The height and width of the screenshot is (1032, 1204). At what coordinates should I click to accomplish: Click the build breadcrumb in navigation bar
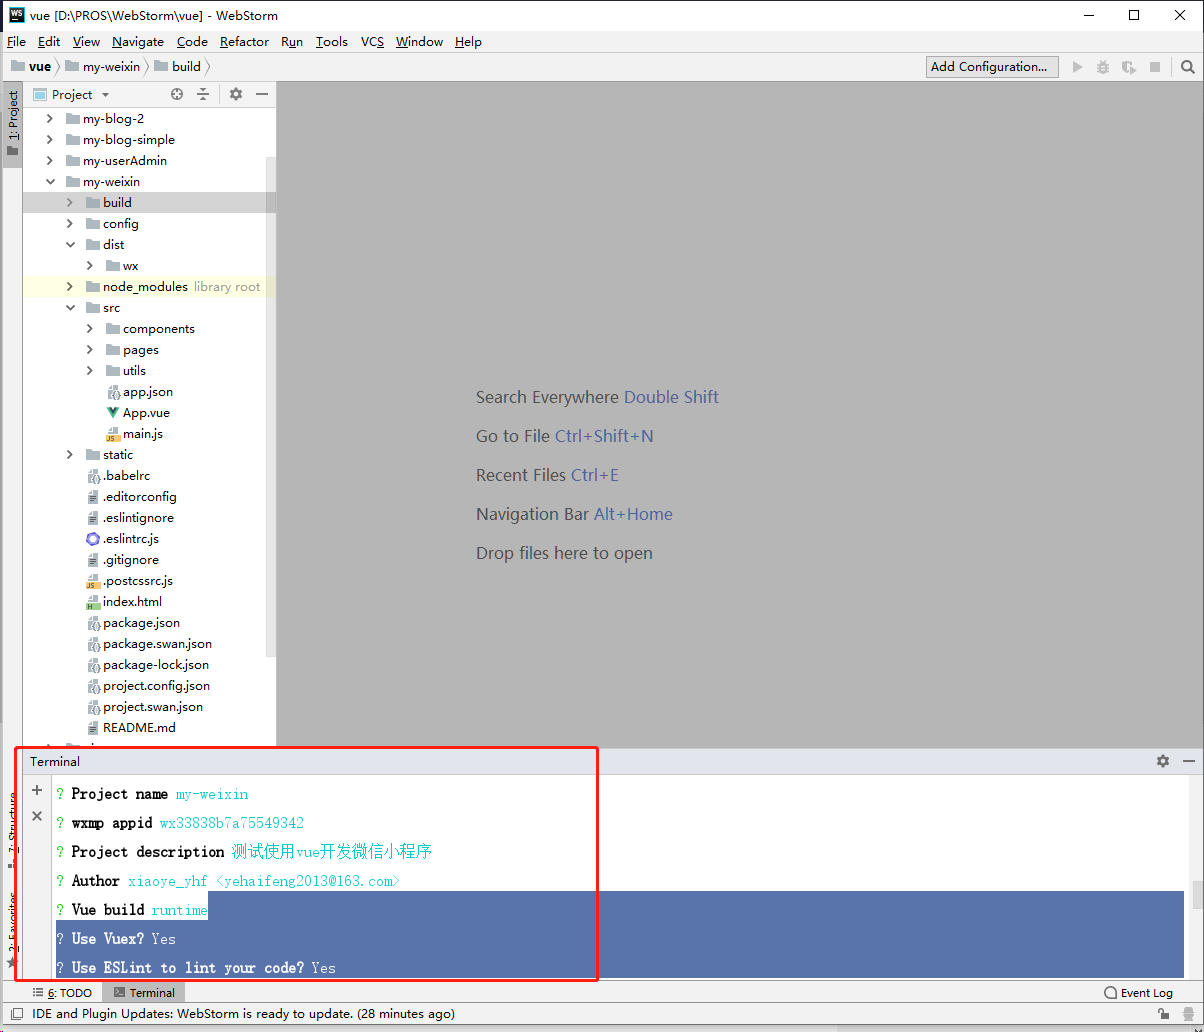tap(177, 67)
